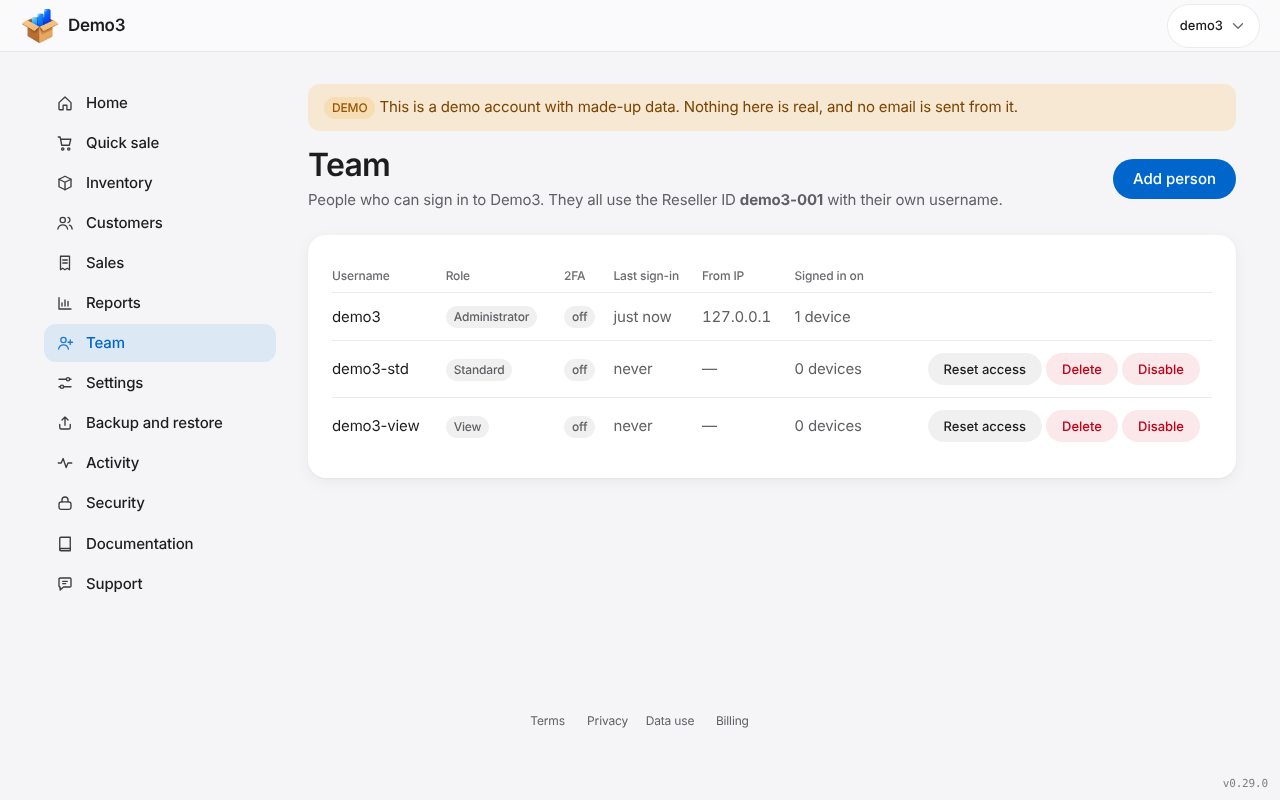The height and width of the screenshot is (800, 1280).
Task: Click the Inventory cube icon
Action: [x=65, y=183]
